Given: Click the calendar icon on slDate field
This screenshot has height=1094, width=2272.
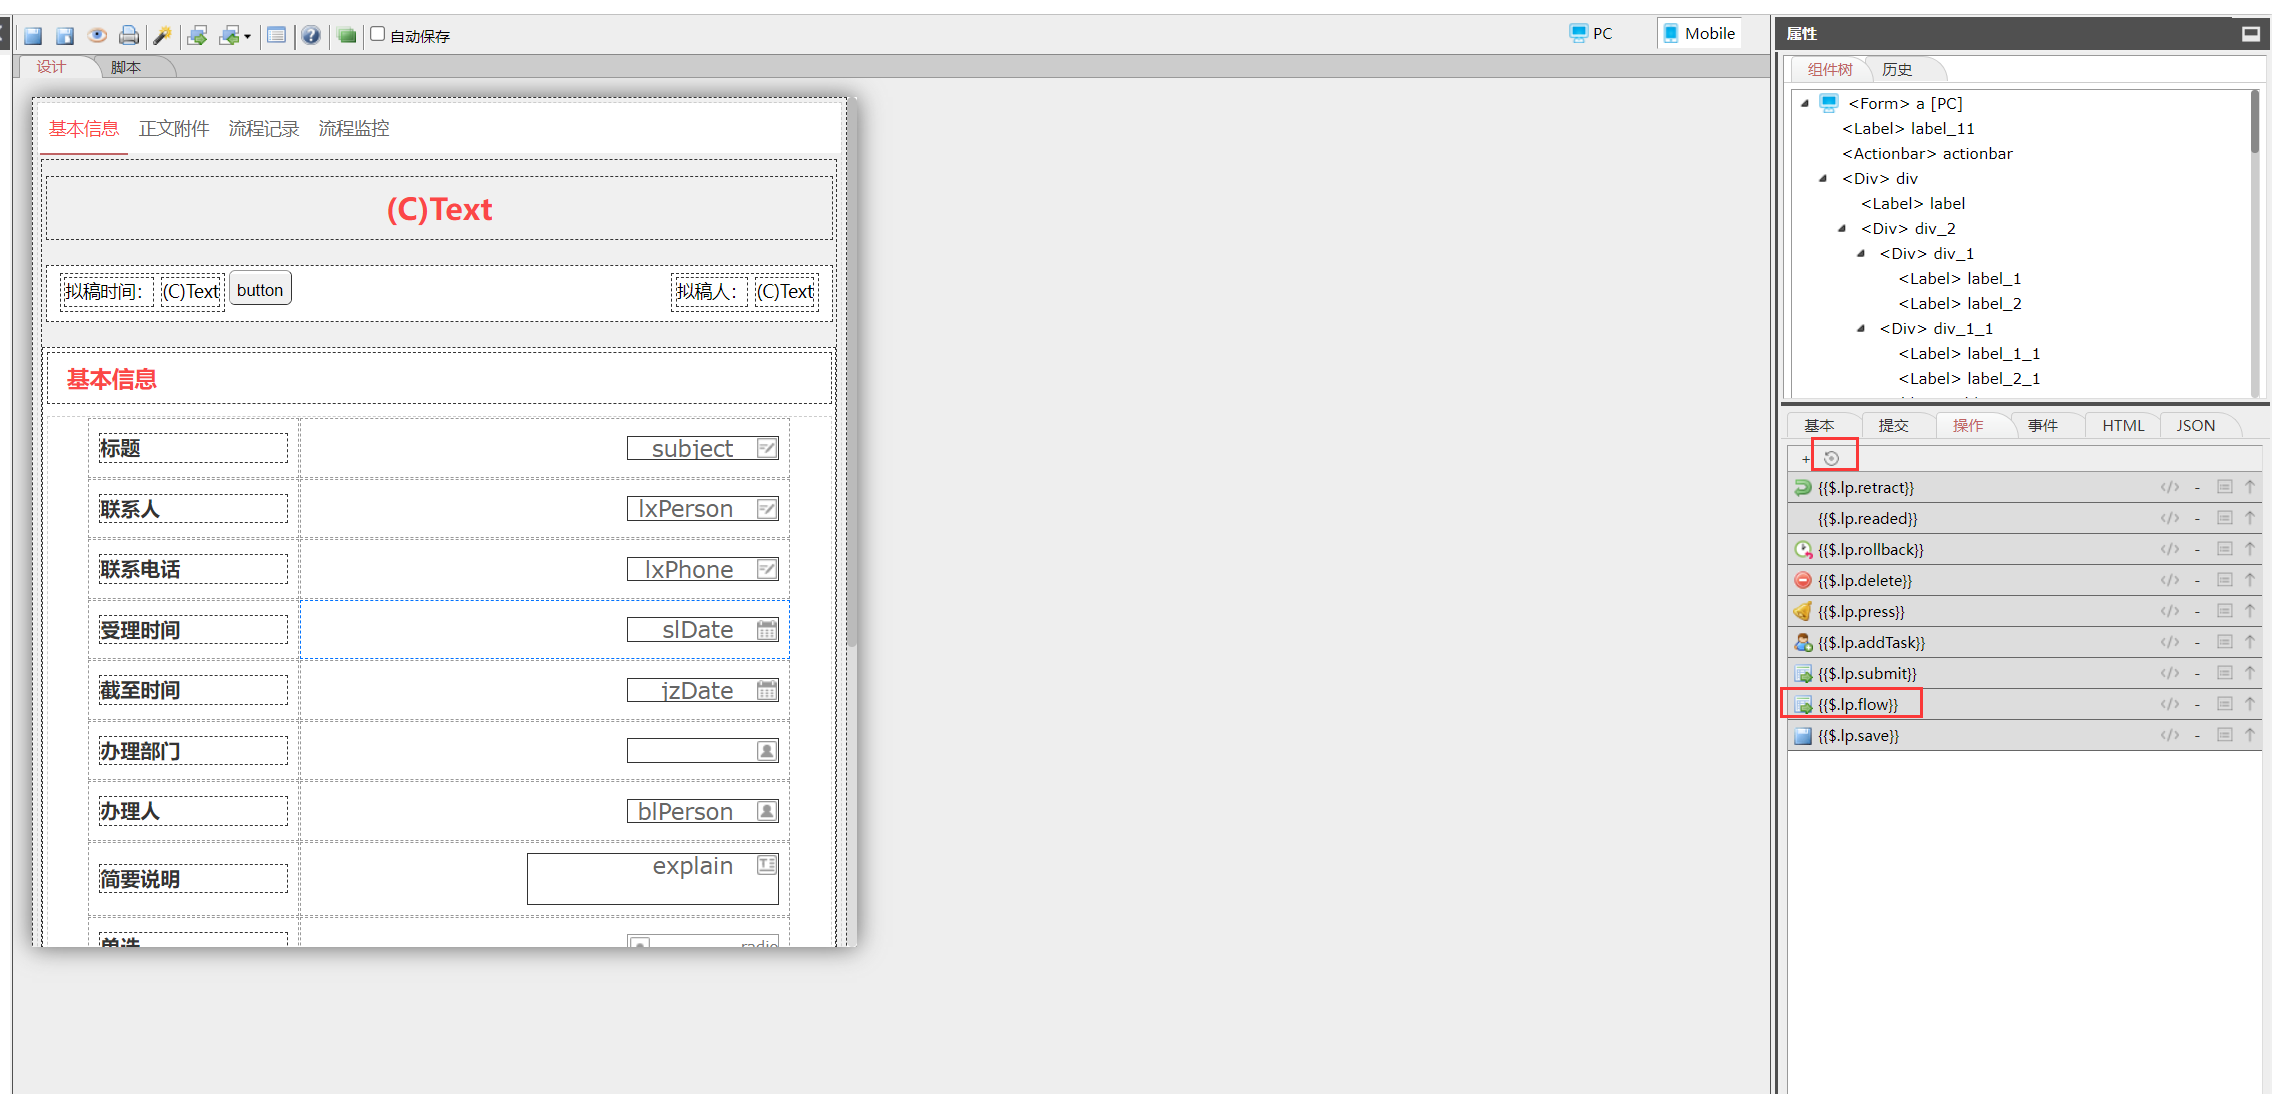Looking at the screenshot, I should click(767, 630).
